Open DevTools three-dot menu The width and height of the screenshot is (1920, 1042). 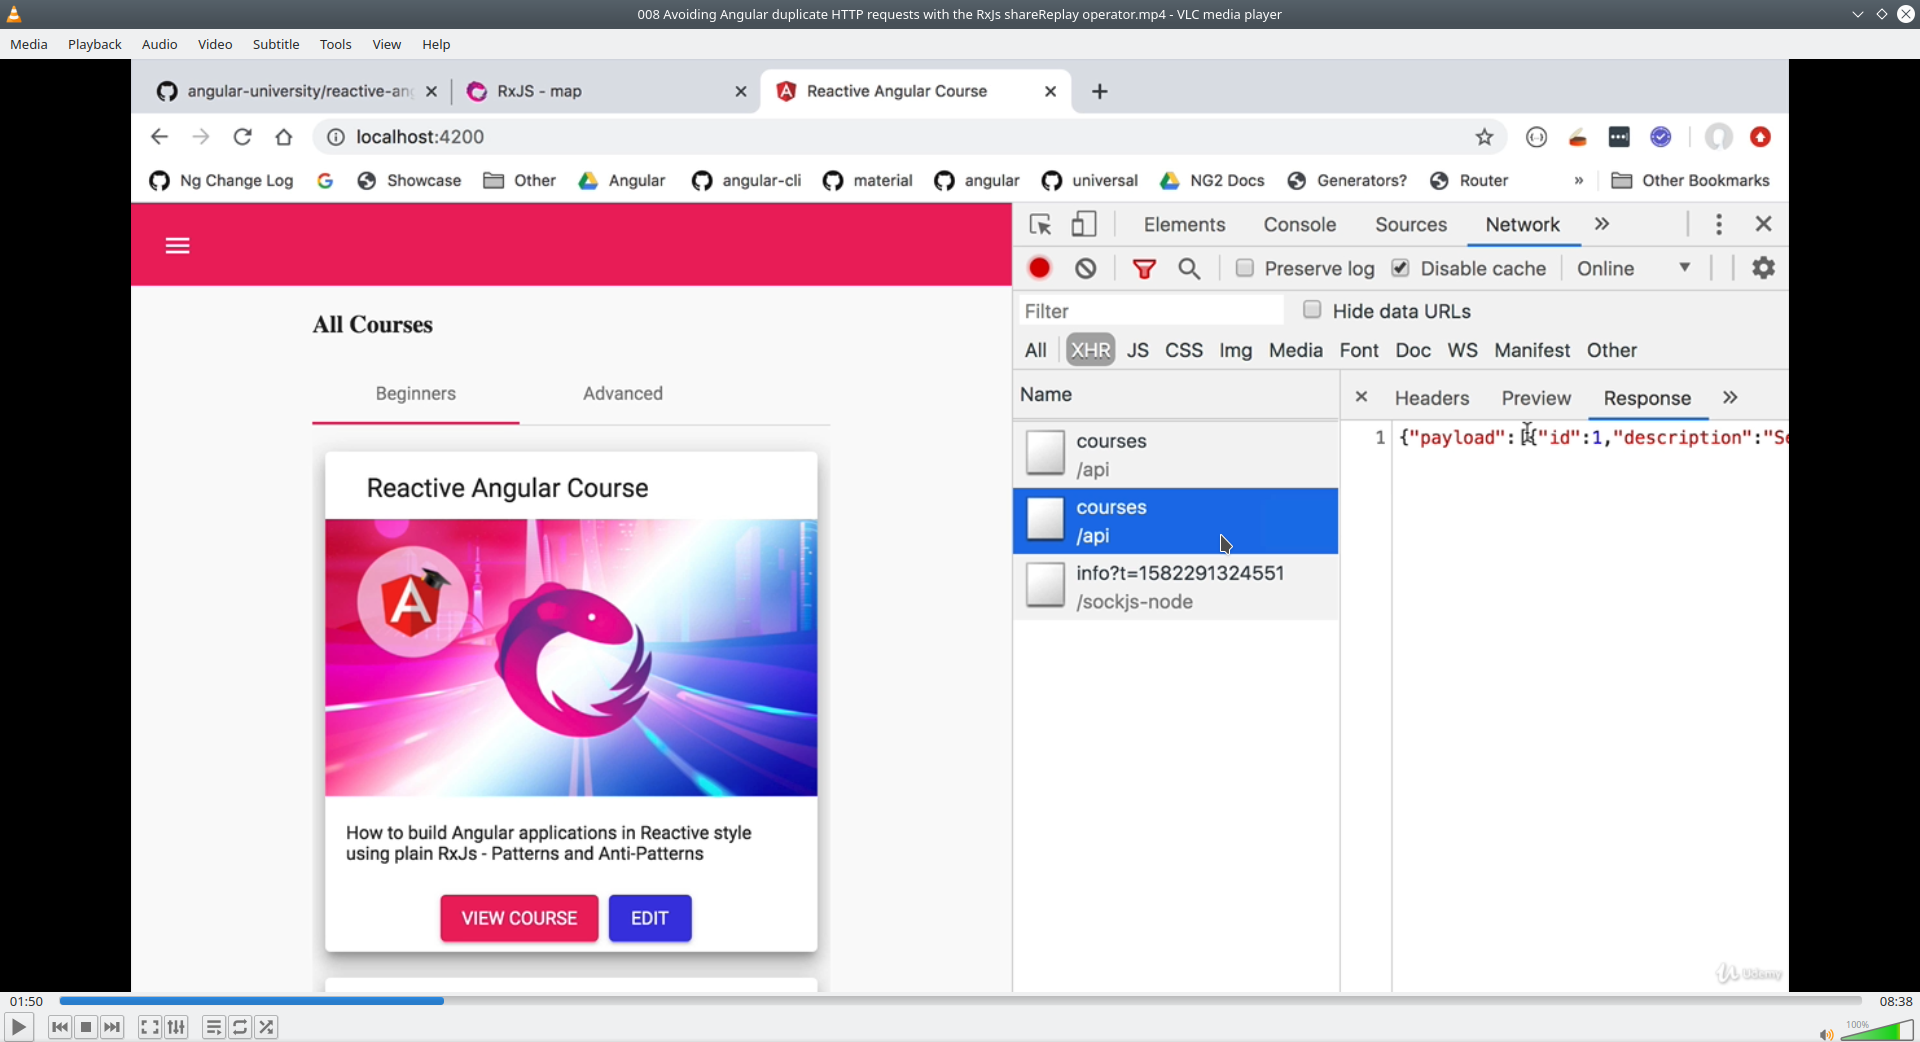(x=1718, y=225)
